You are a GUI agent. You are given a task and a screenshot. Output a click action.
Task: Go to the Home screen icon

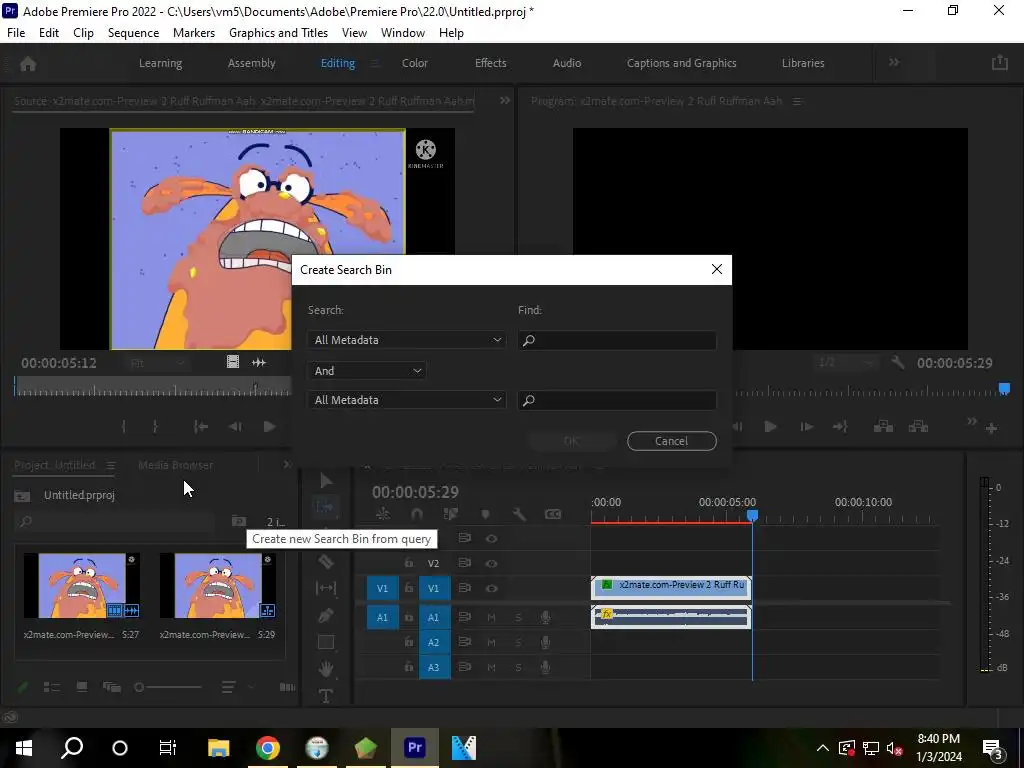pyautogui.click(x=28, y=63)
